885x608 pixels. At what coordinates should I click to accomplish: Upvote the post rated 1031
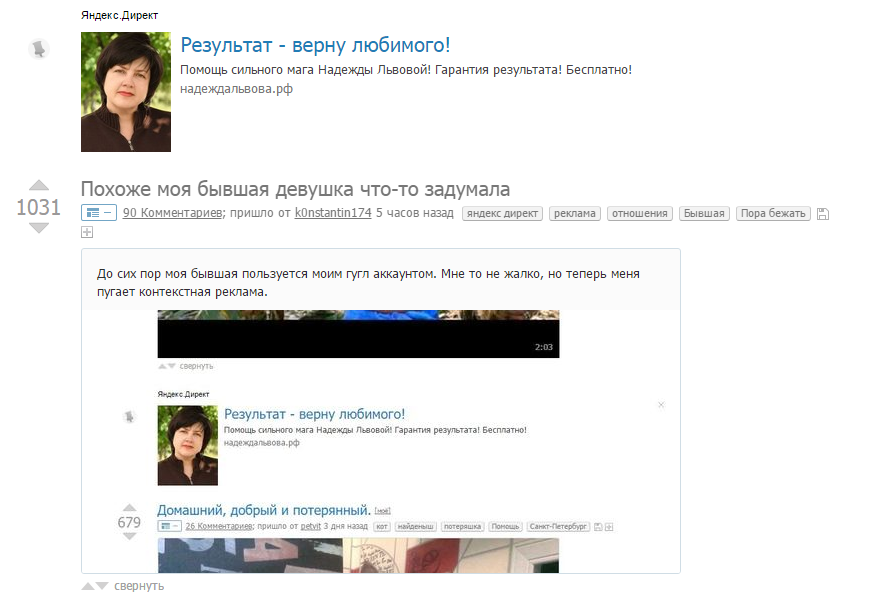(38, 185)
